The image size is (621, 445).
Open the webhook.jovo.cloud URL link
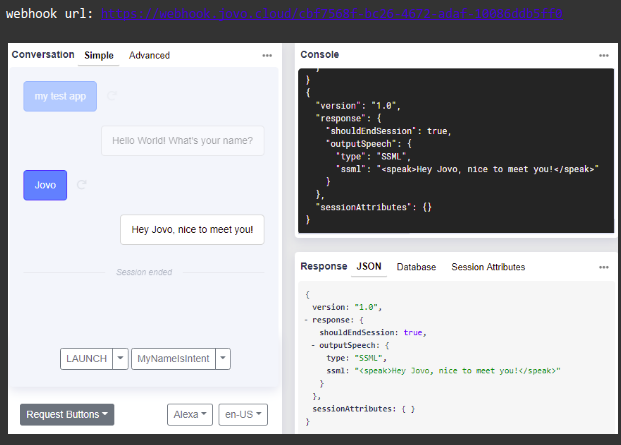(331, 14)
